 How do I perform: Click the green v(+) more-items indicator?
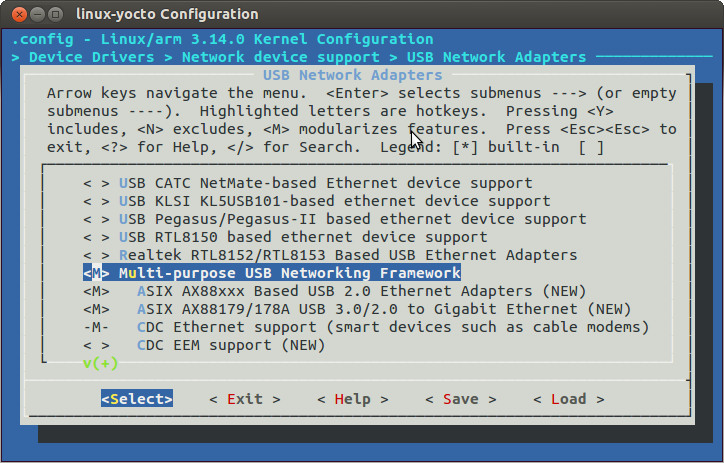click(101, 363)
